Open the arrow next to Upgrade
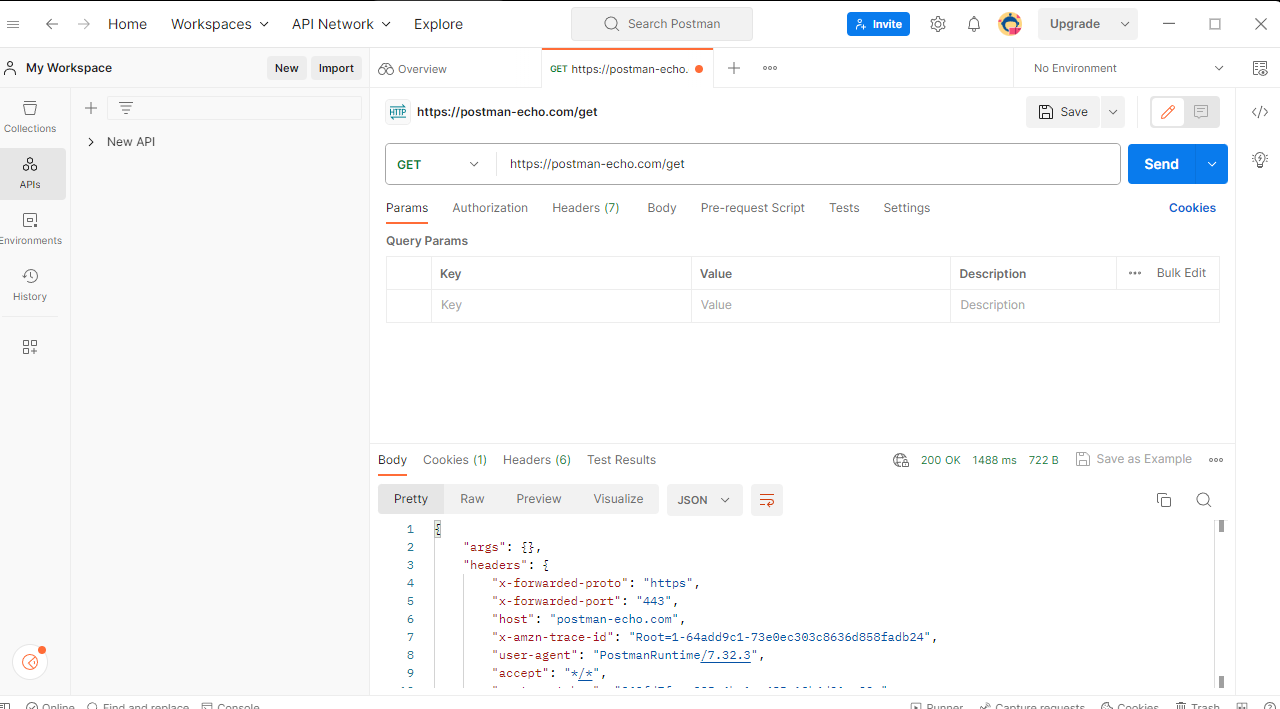1280x709 pixels. (x=1125, y=24)
